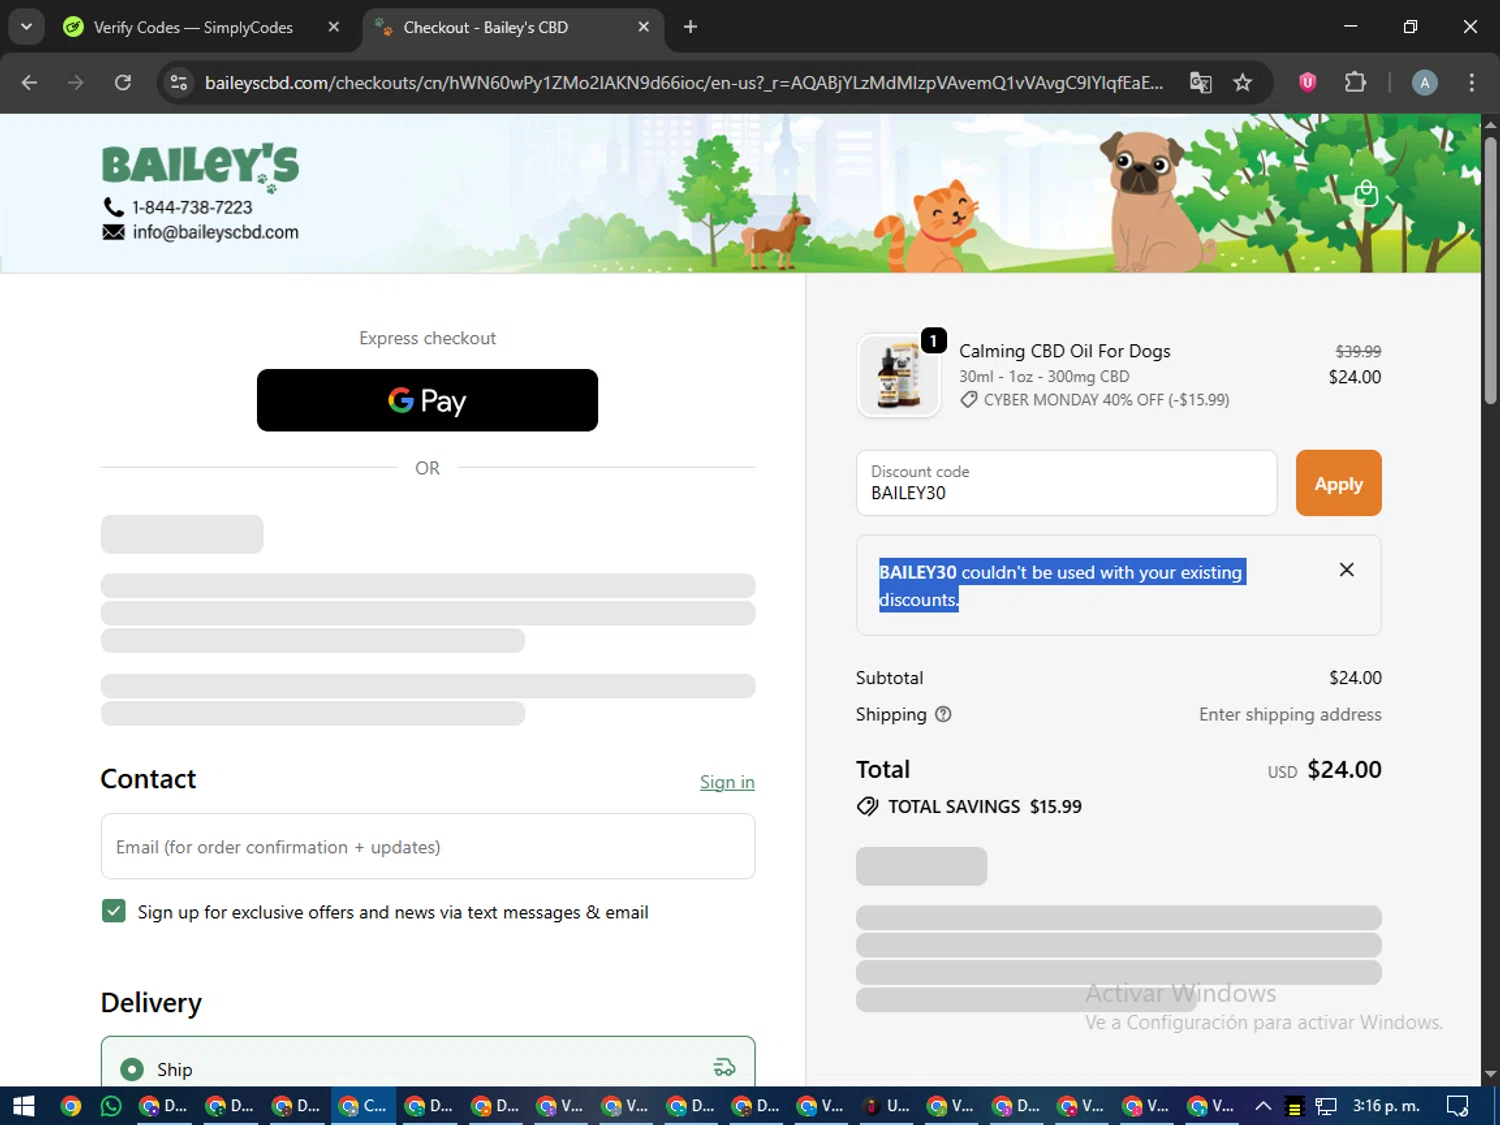This screenshot has width=1500, height=1125.
Task: Open the 3:16 p. m. clock
Action: pyautogui.click(x=1386, y=1105)
